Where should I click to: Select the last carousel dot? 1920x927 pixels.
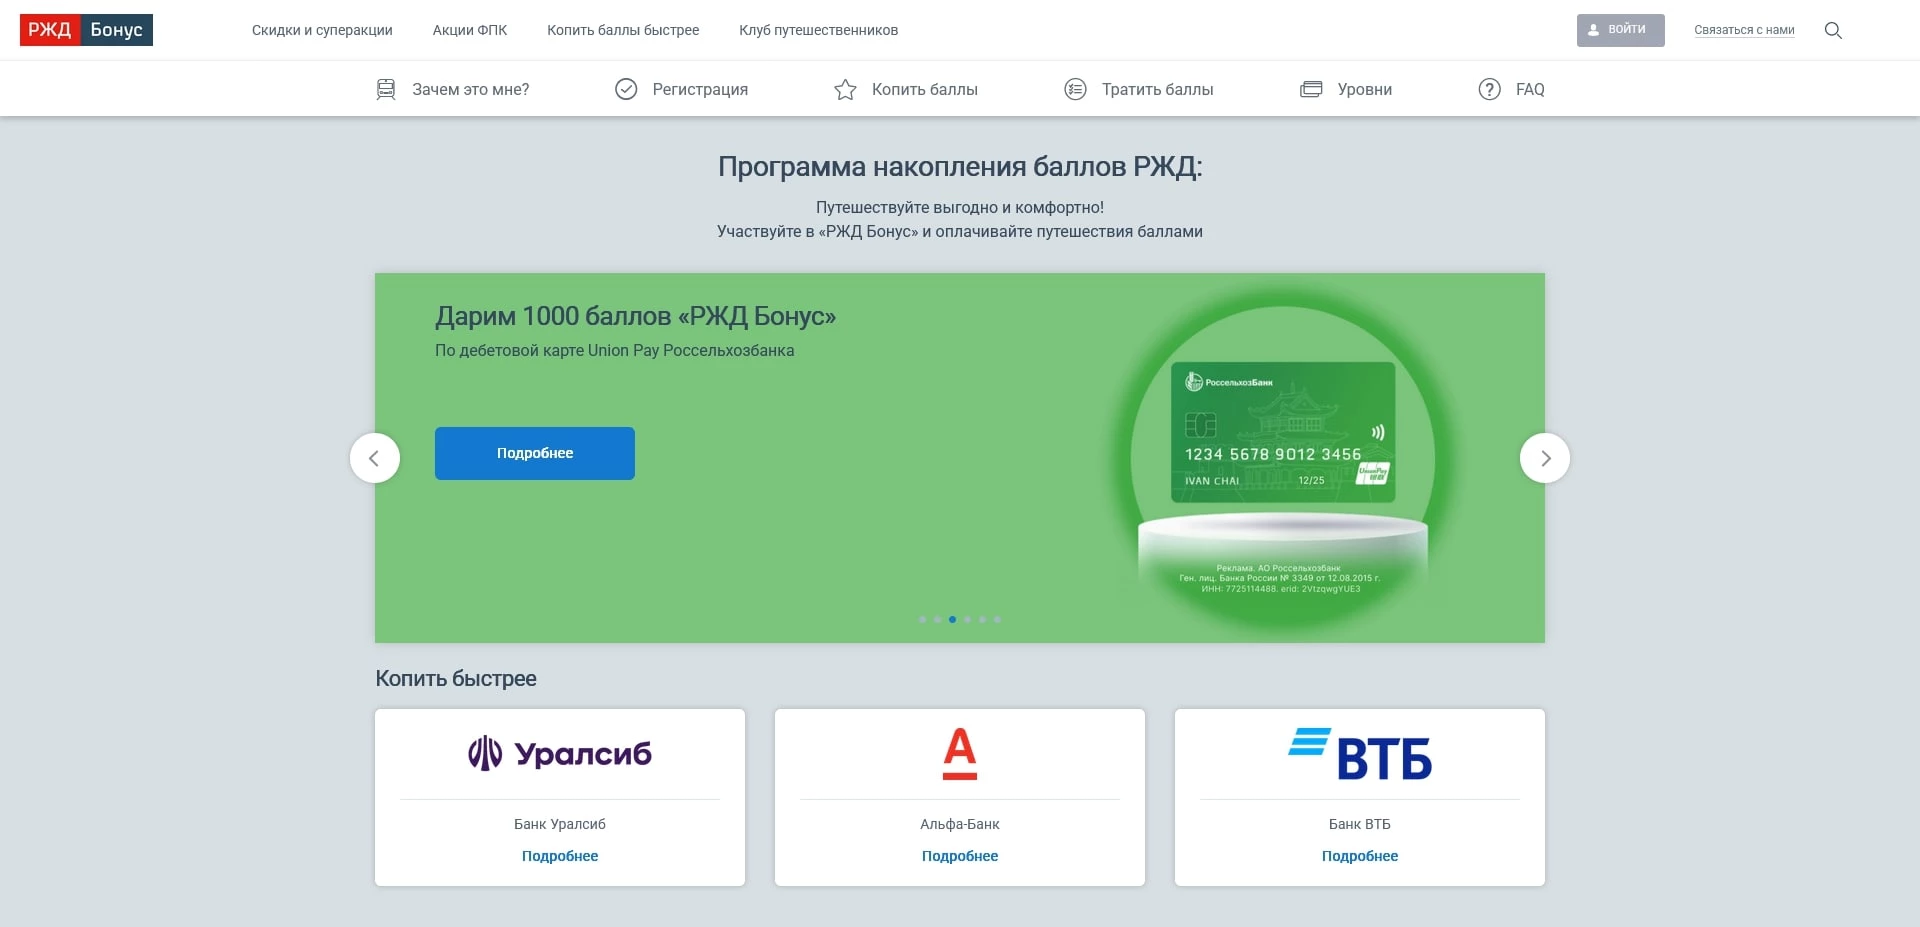tap(996, 619)
